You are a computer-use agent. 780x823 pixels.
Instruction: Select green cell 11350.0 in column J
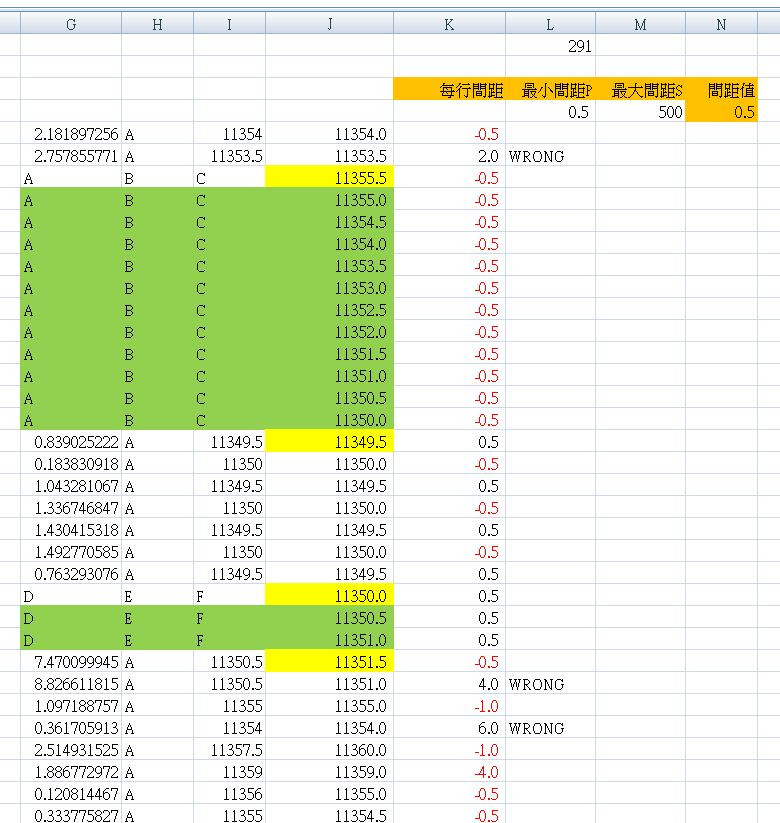point(330,420)
